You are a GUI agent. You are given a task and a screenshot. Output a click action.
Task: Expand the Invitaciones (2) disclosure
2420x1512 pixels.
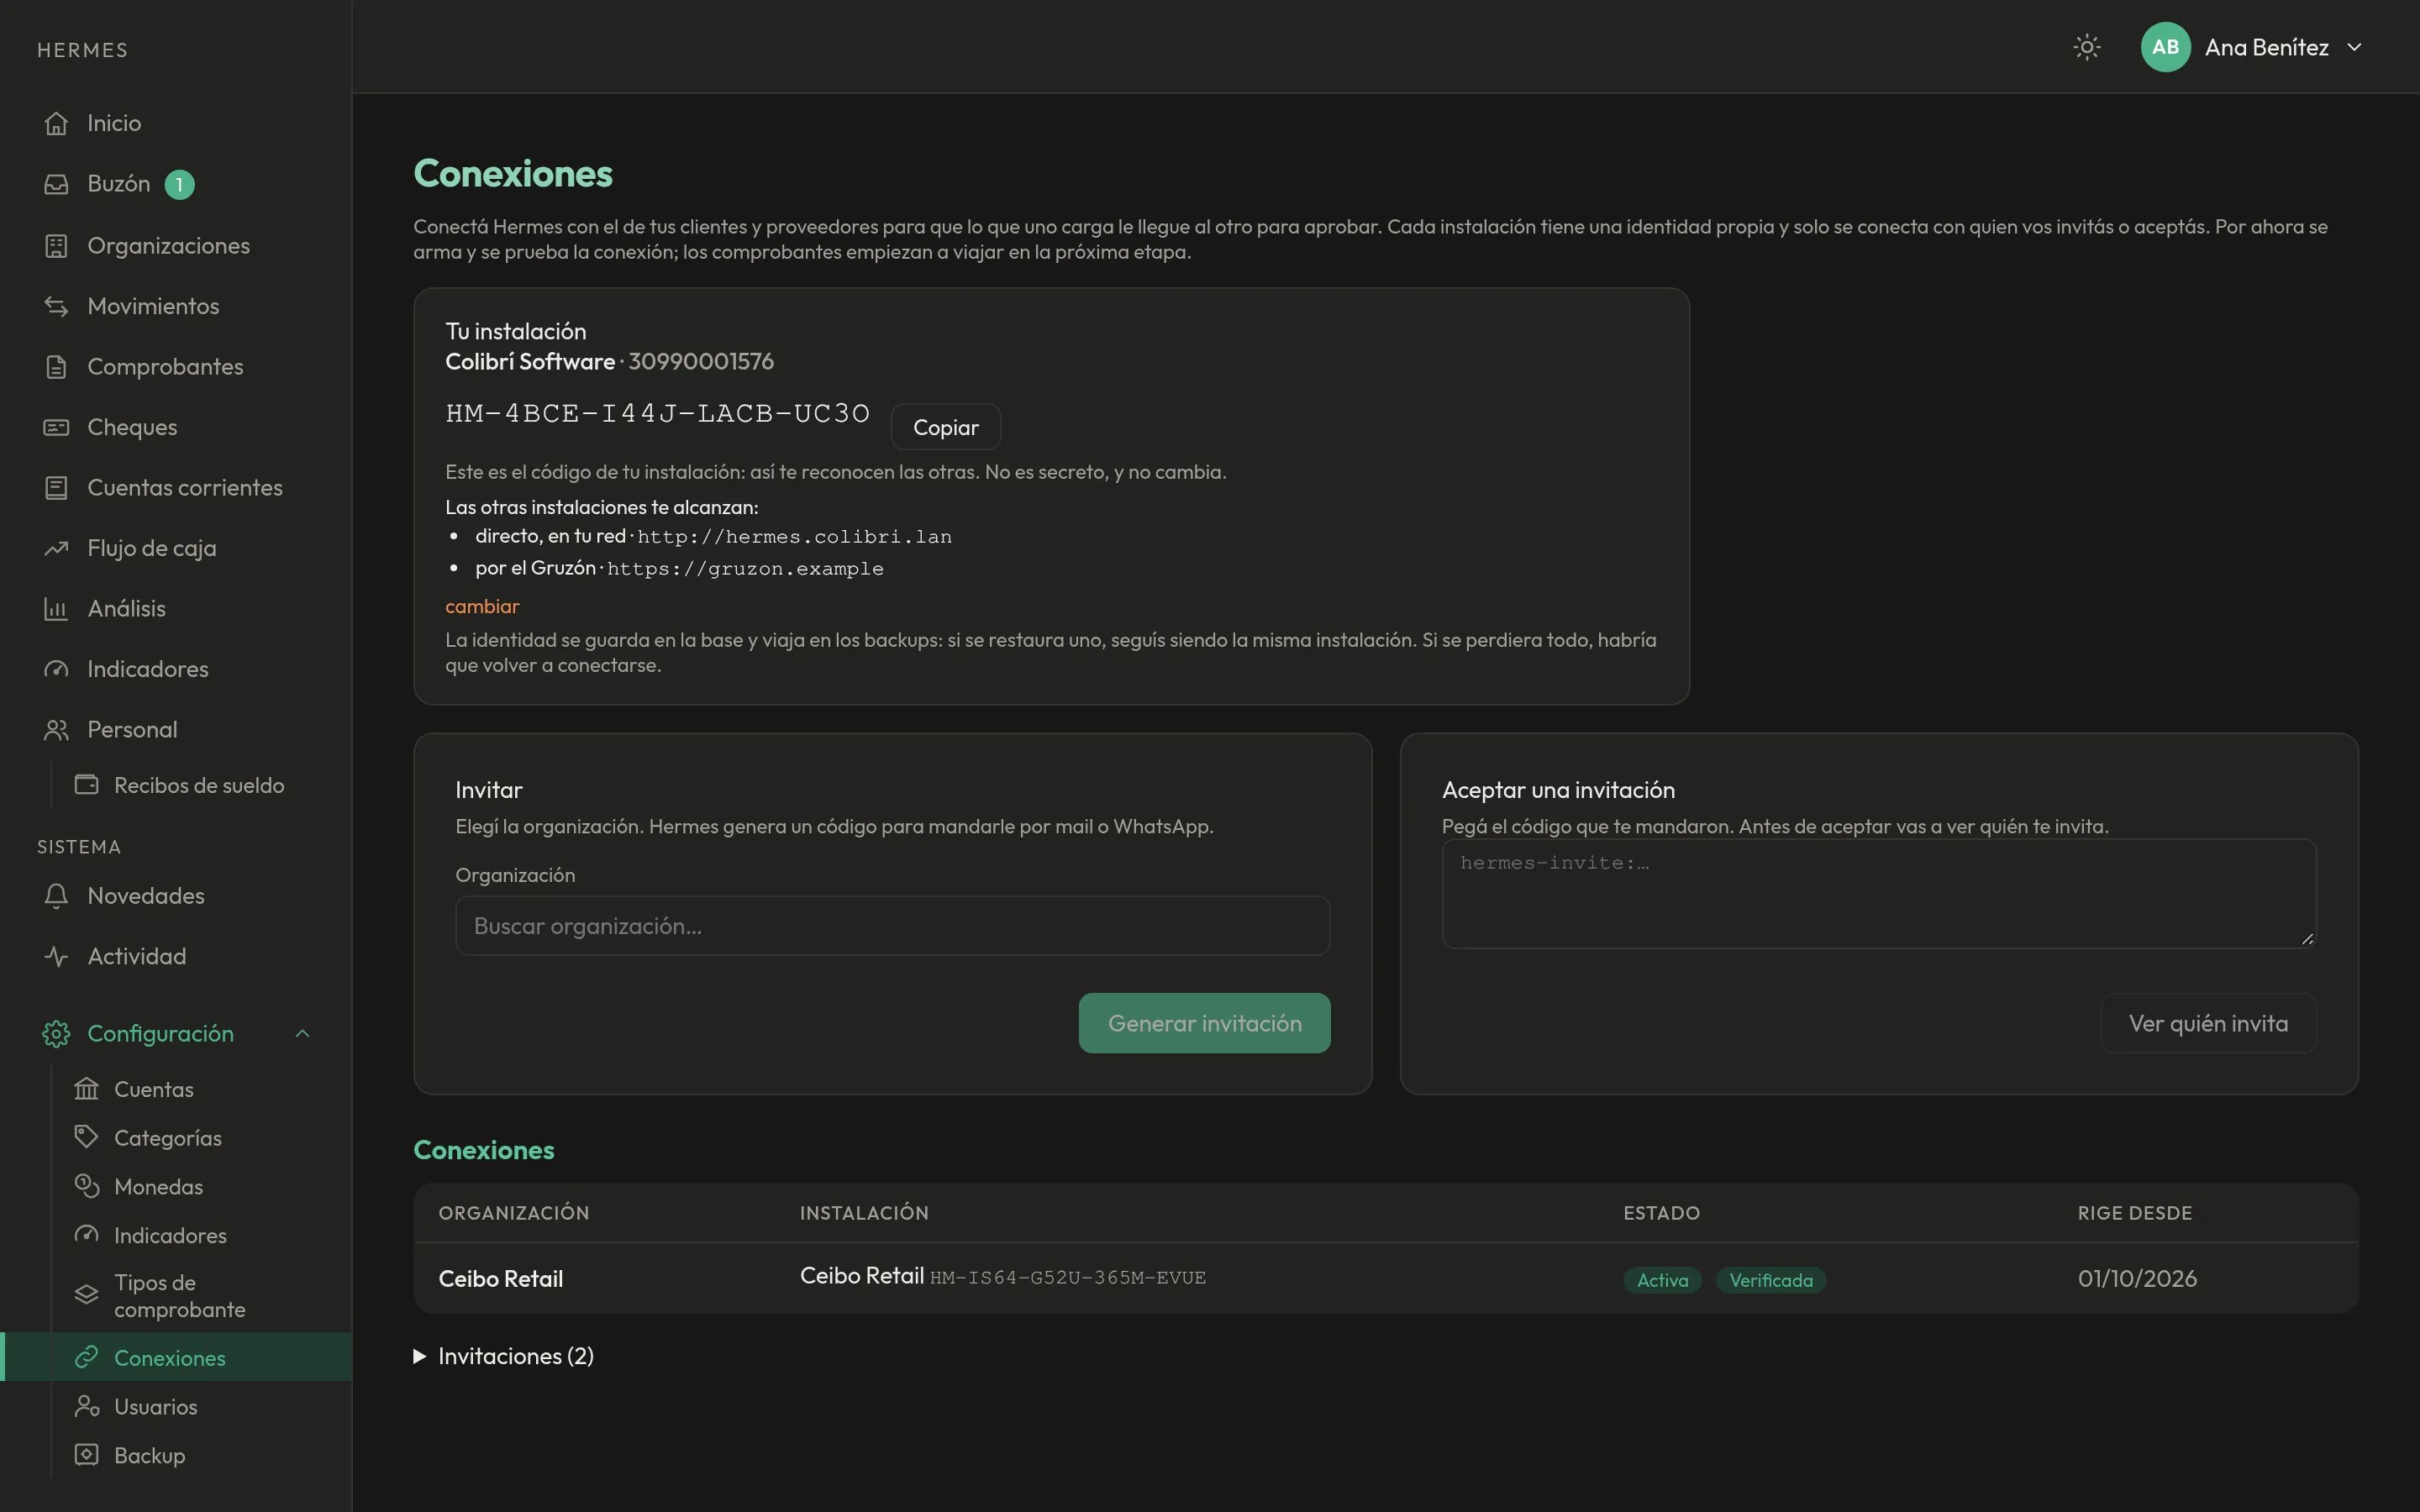[504, 1356]
